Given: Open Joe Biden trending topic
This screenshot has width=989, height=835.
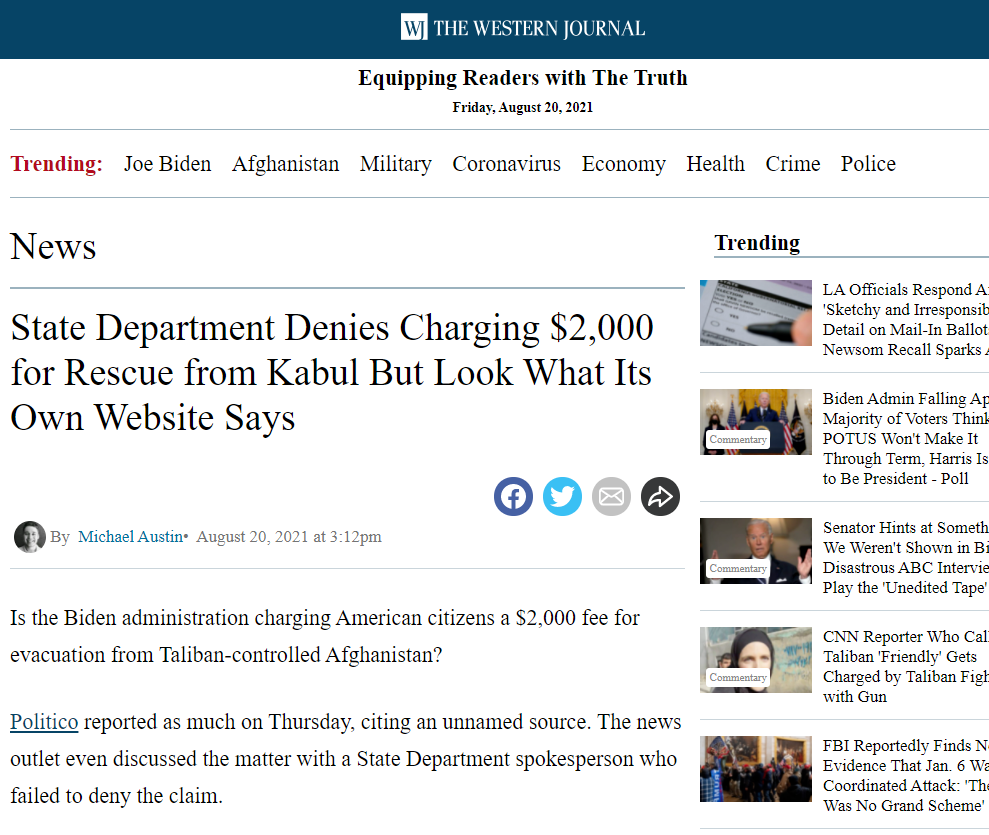Looking at the screenshot, I should click(167, 164).
